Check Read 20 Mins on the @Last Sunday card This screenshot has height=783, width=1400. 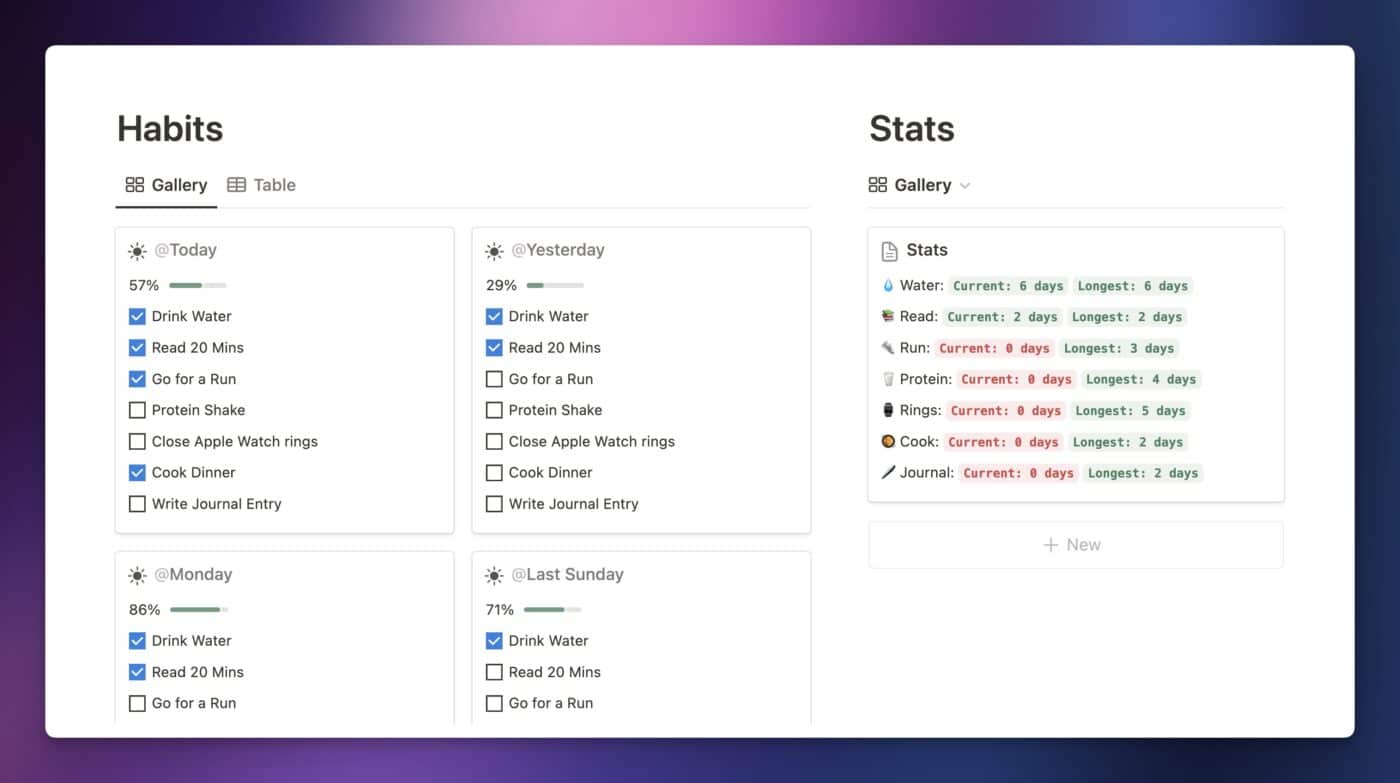pyautogui.click(x=494, y=672)
